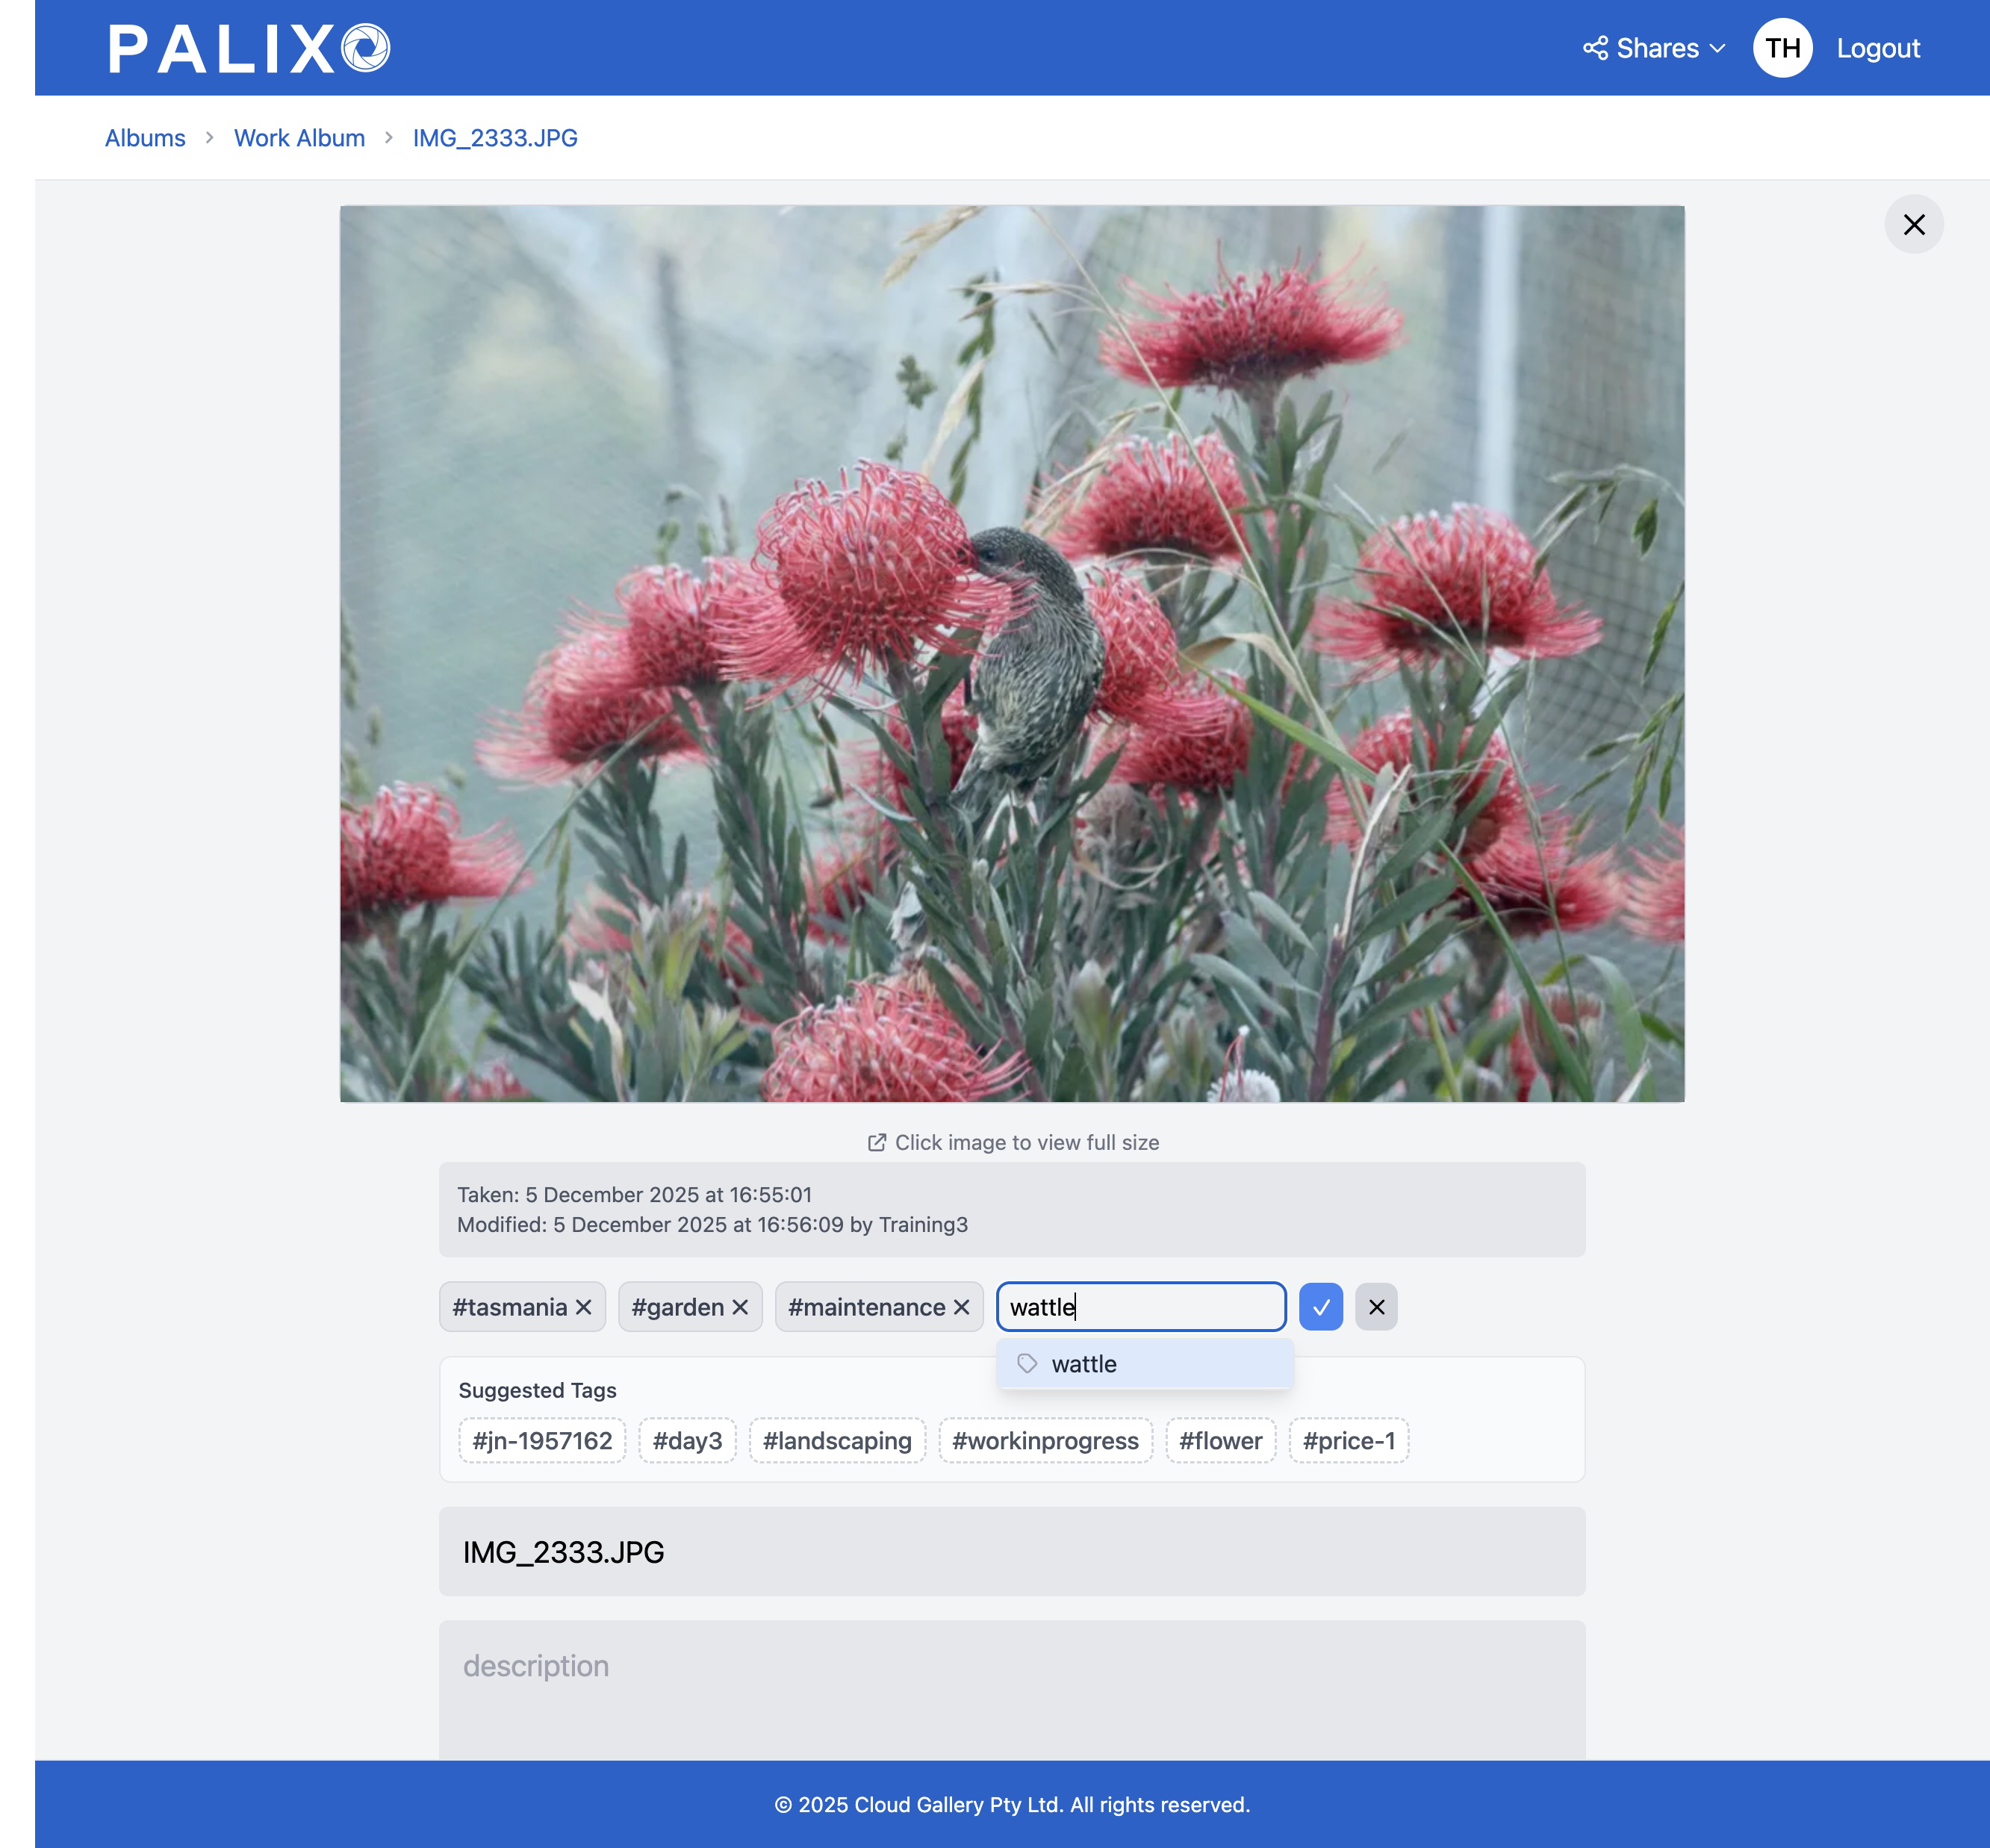Click the Logout link

coord(1877,47)
